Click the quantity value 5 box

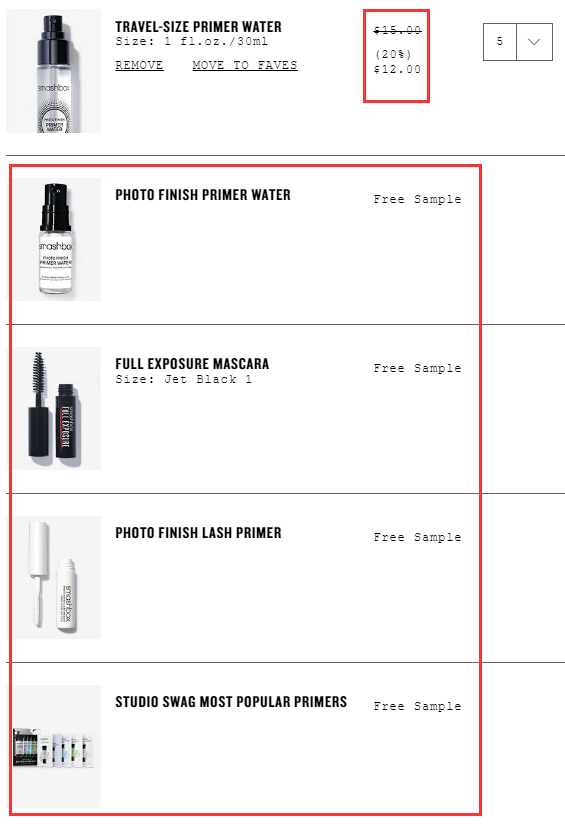[500, 42]
